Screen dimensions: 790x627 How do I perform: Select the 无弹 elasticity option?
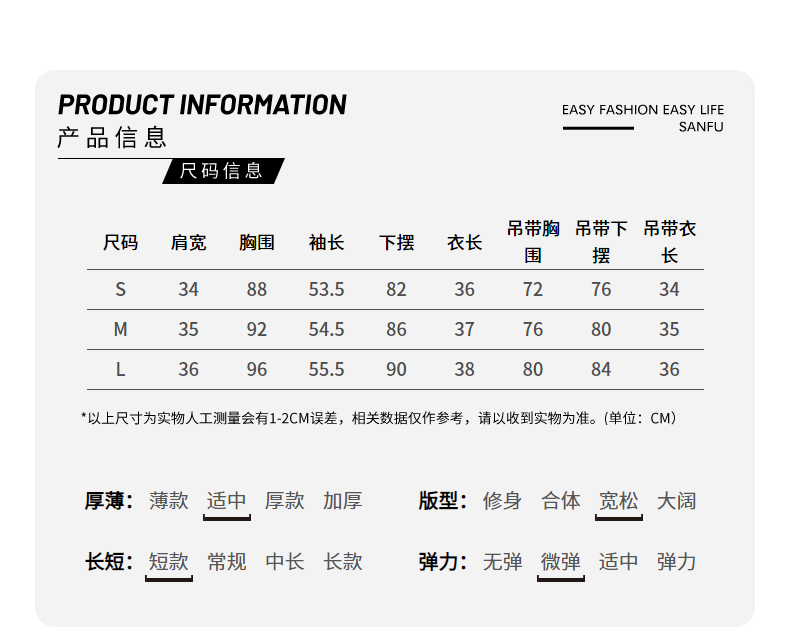pyautogui.click(x=502, y=562)
